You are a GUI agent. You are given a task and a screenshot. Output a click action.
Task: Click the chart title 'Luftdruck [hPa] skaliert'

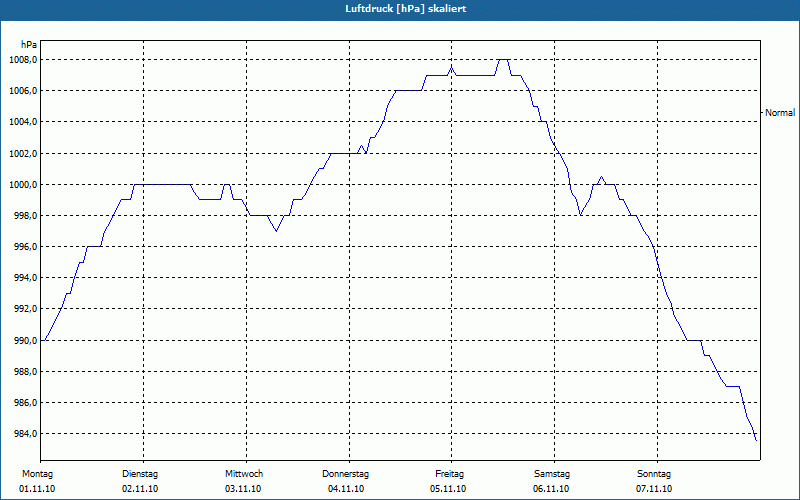(x=405, y=9)
